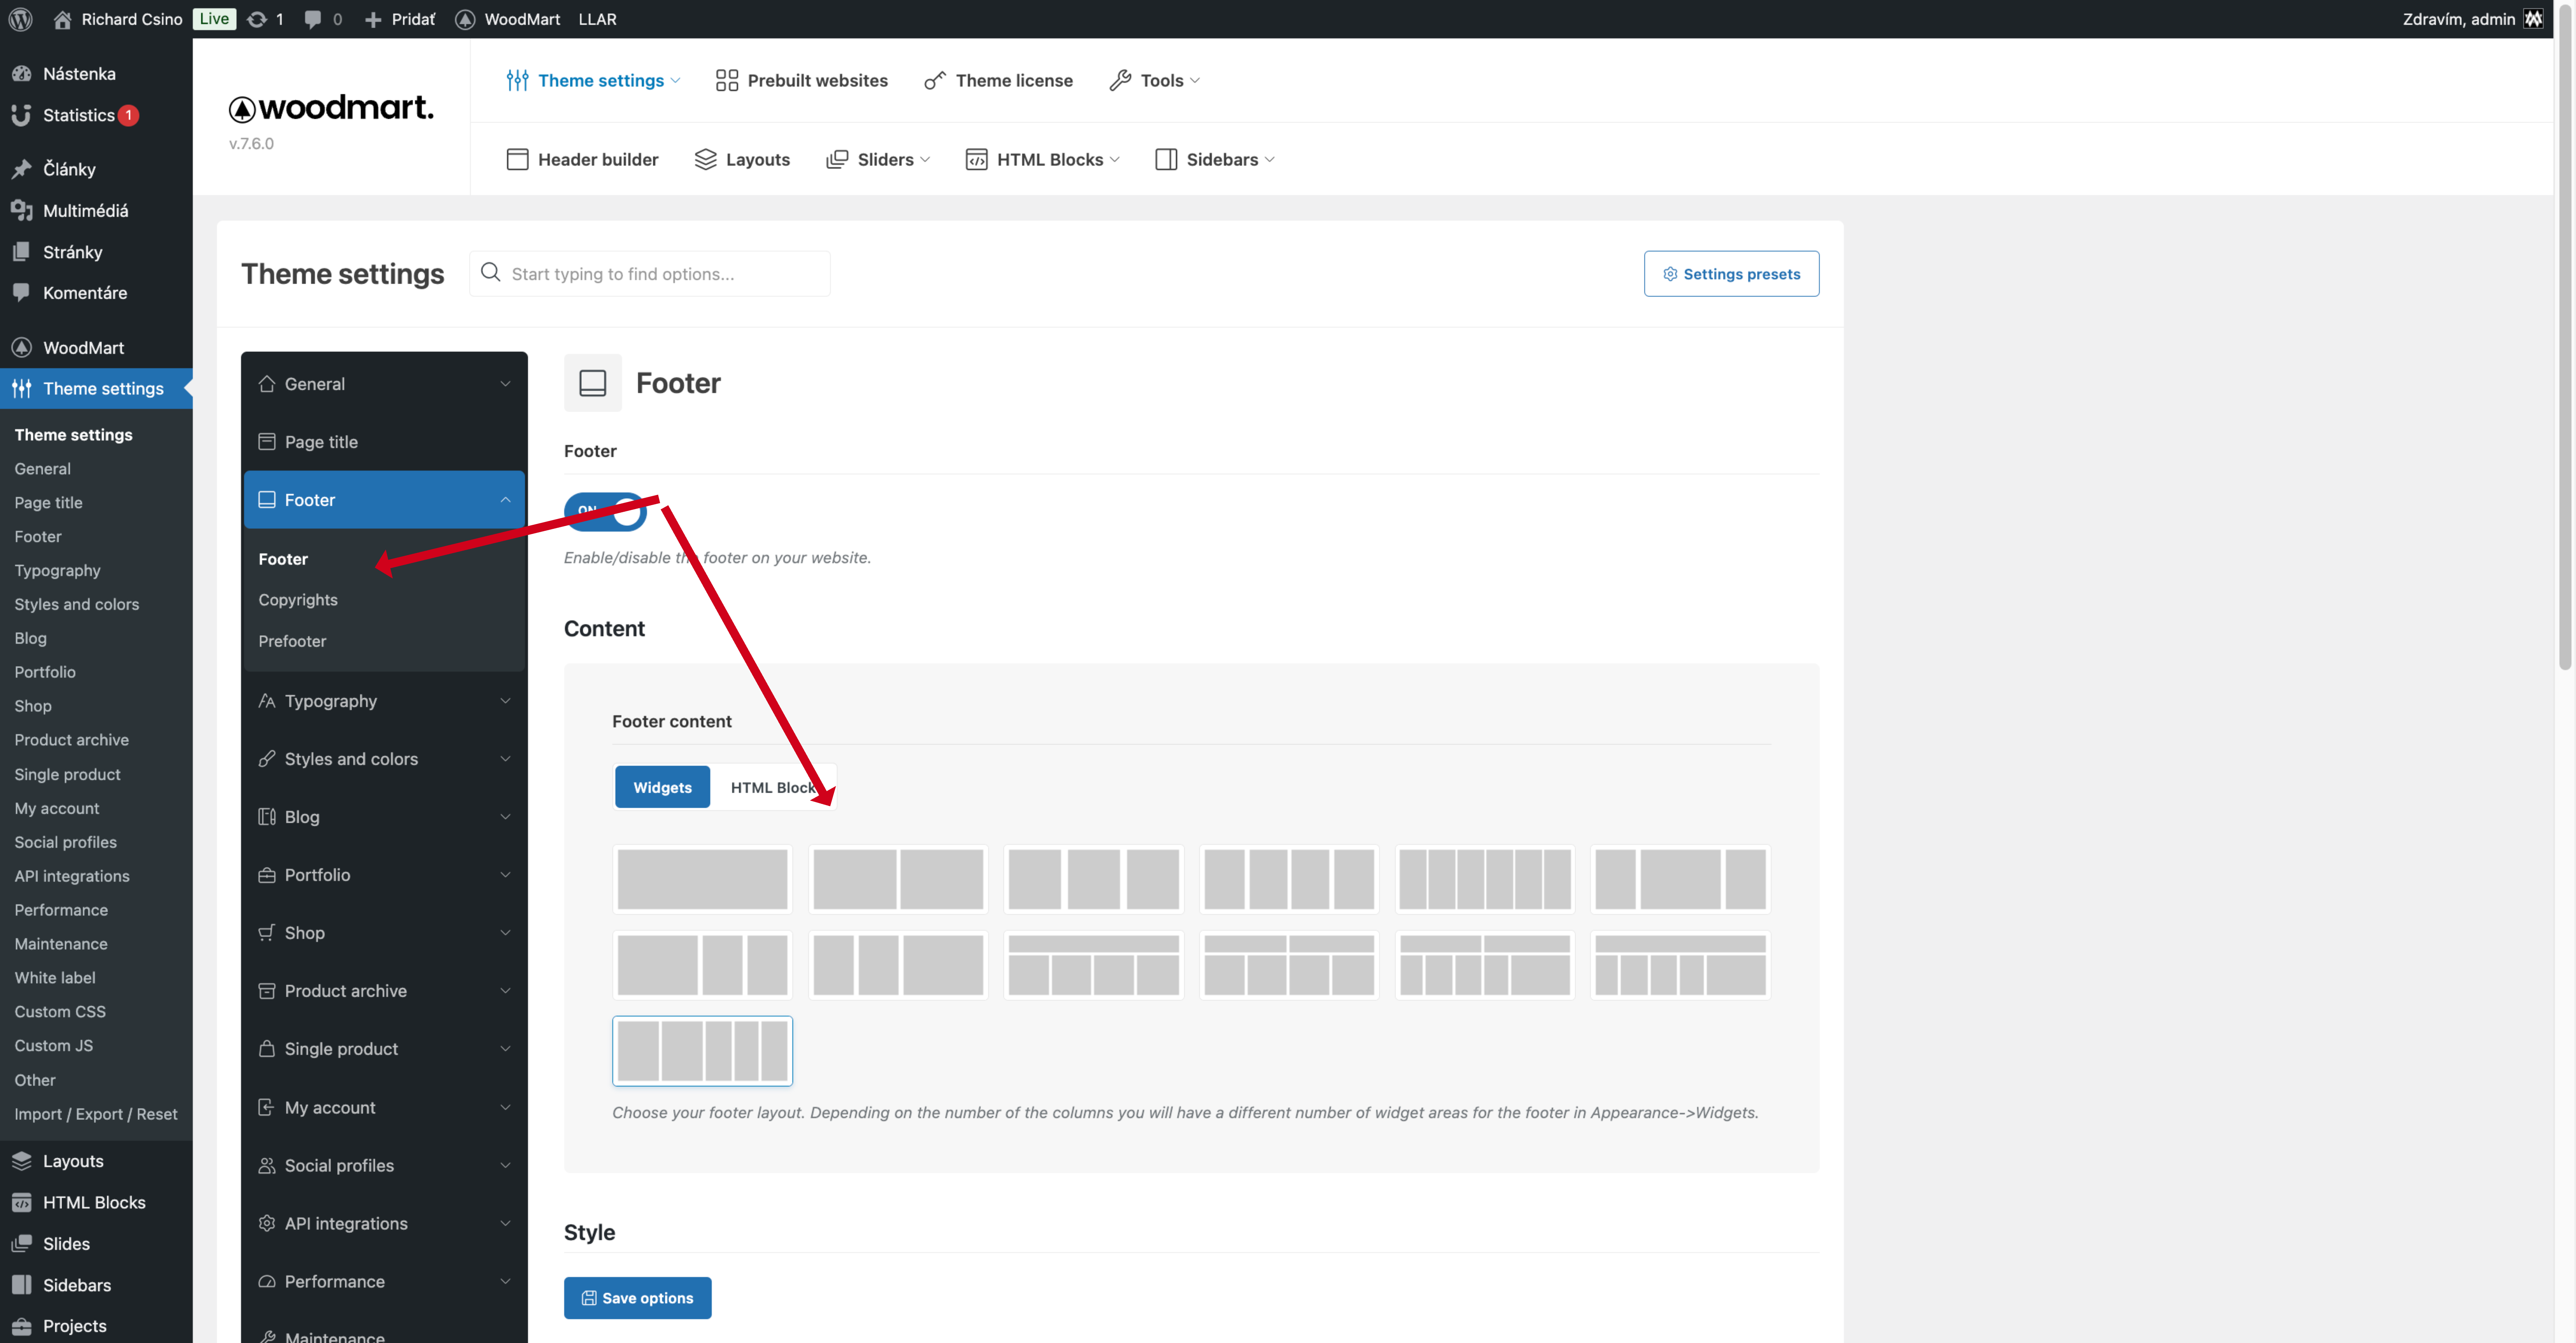Expand the Shop settings section
Image resolution: width=2576 pixels, height=1343 pixels.
coord(384,933)
